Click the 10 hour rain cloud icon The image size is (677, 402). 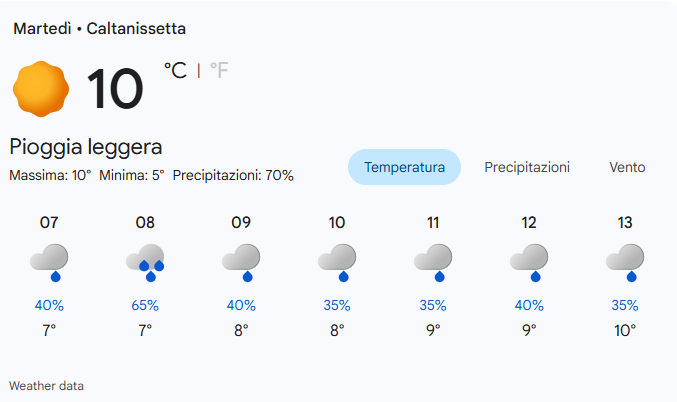click(x=337, y=261)
